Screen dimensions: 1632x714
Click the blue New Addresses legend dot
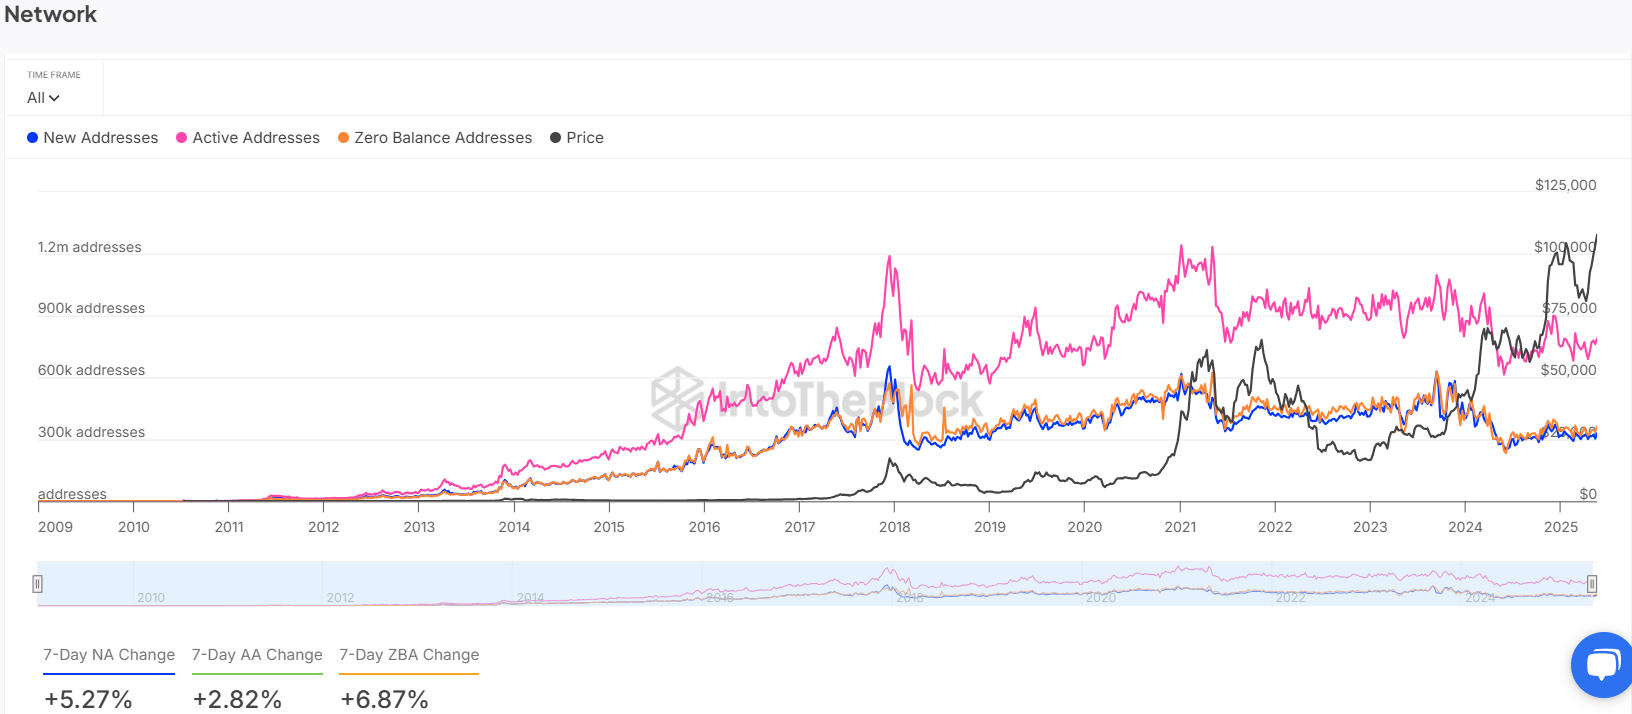33,138
